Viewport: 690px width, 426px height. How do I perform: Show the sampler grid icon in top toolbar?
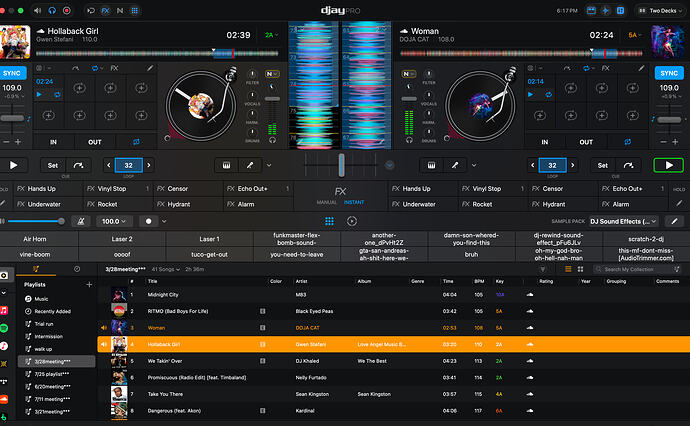134,10
